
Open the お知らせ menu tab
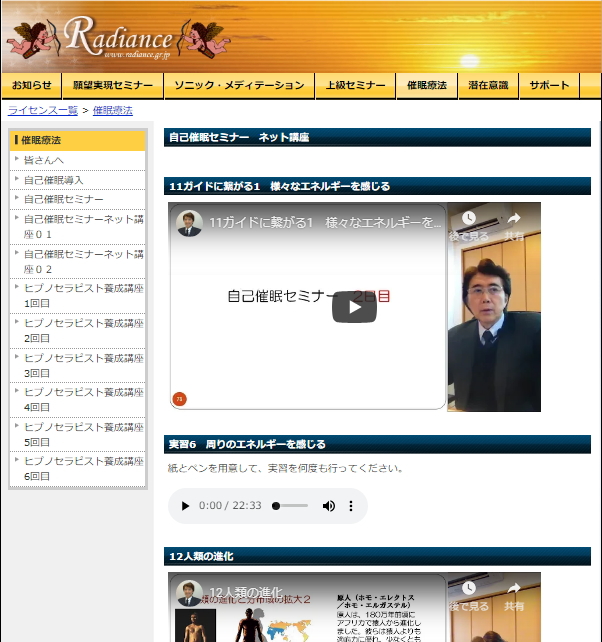32,86
